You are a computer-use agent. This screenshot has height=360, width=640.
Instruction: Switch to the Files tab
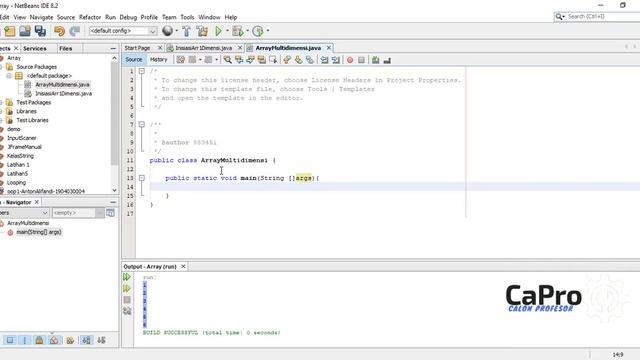coord(65,49)
